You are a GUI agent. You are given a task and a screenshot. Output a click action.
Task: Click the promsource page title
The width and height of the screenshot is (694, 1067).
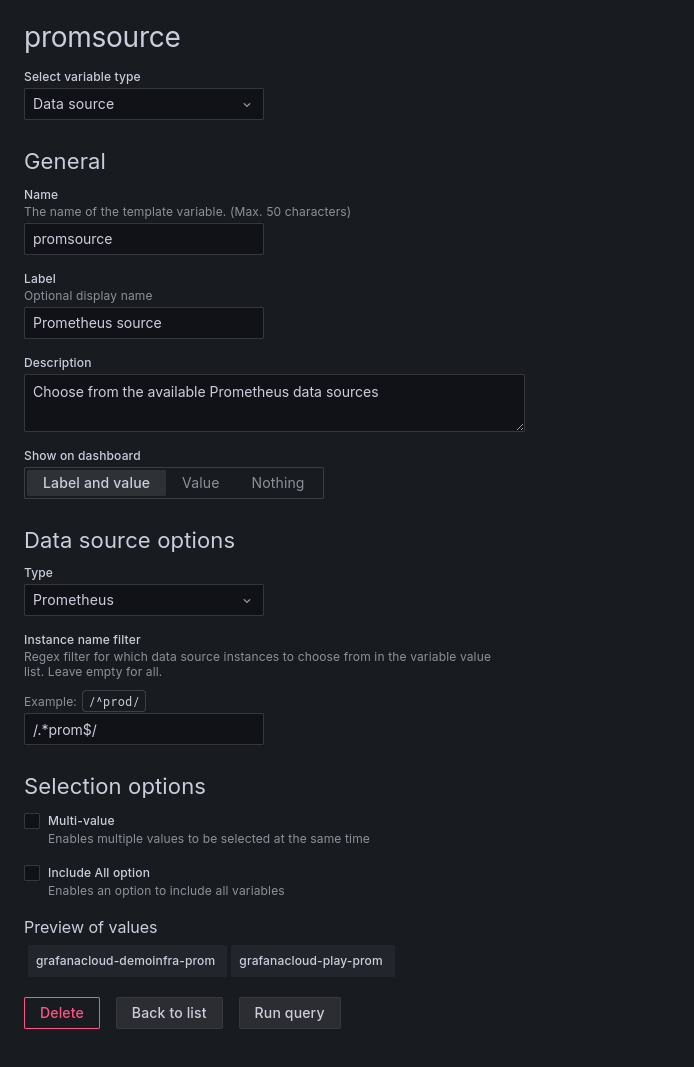[102, 37]
